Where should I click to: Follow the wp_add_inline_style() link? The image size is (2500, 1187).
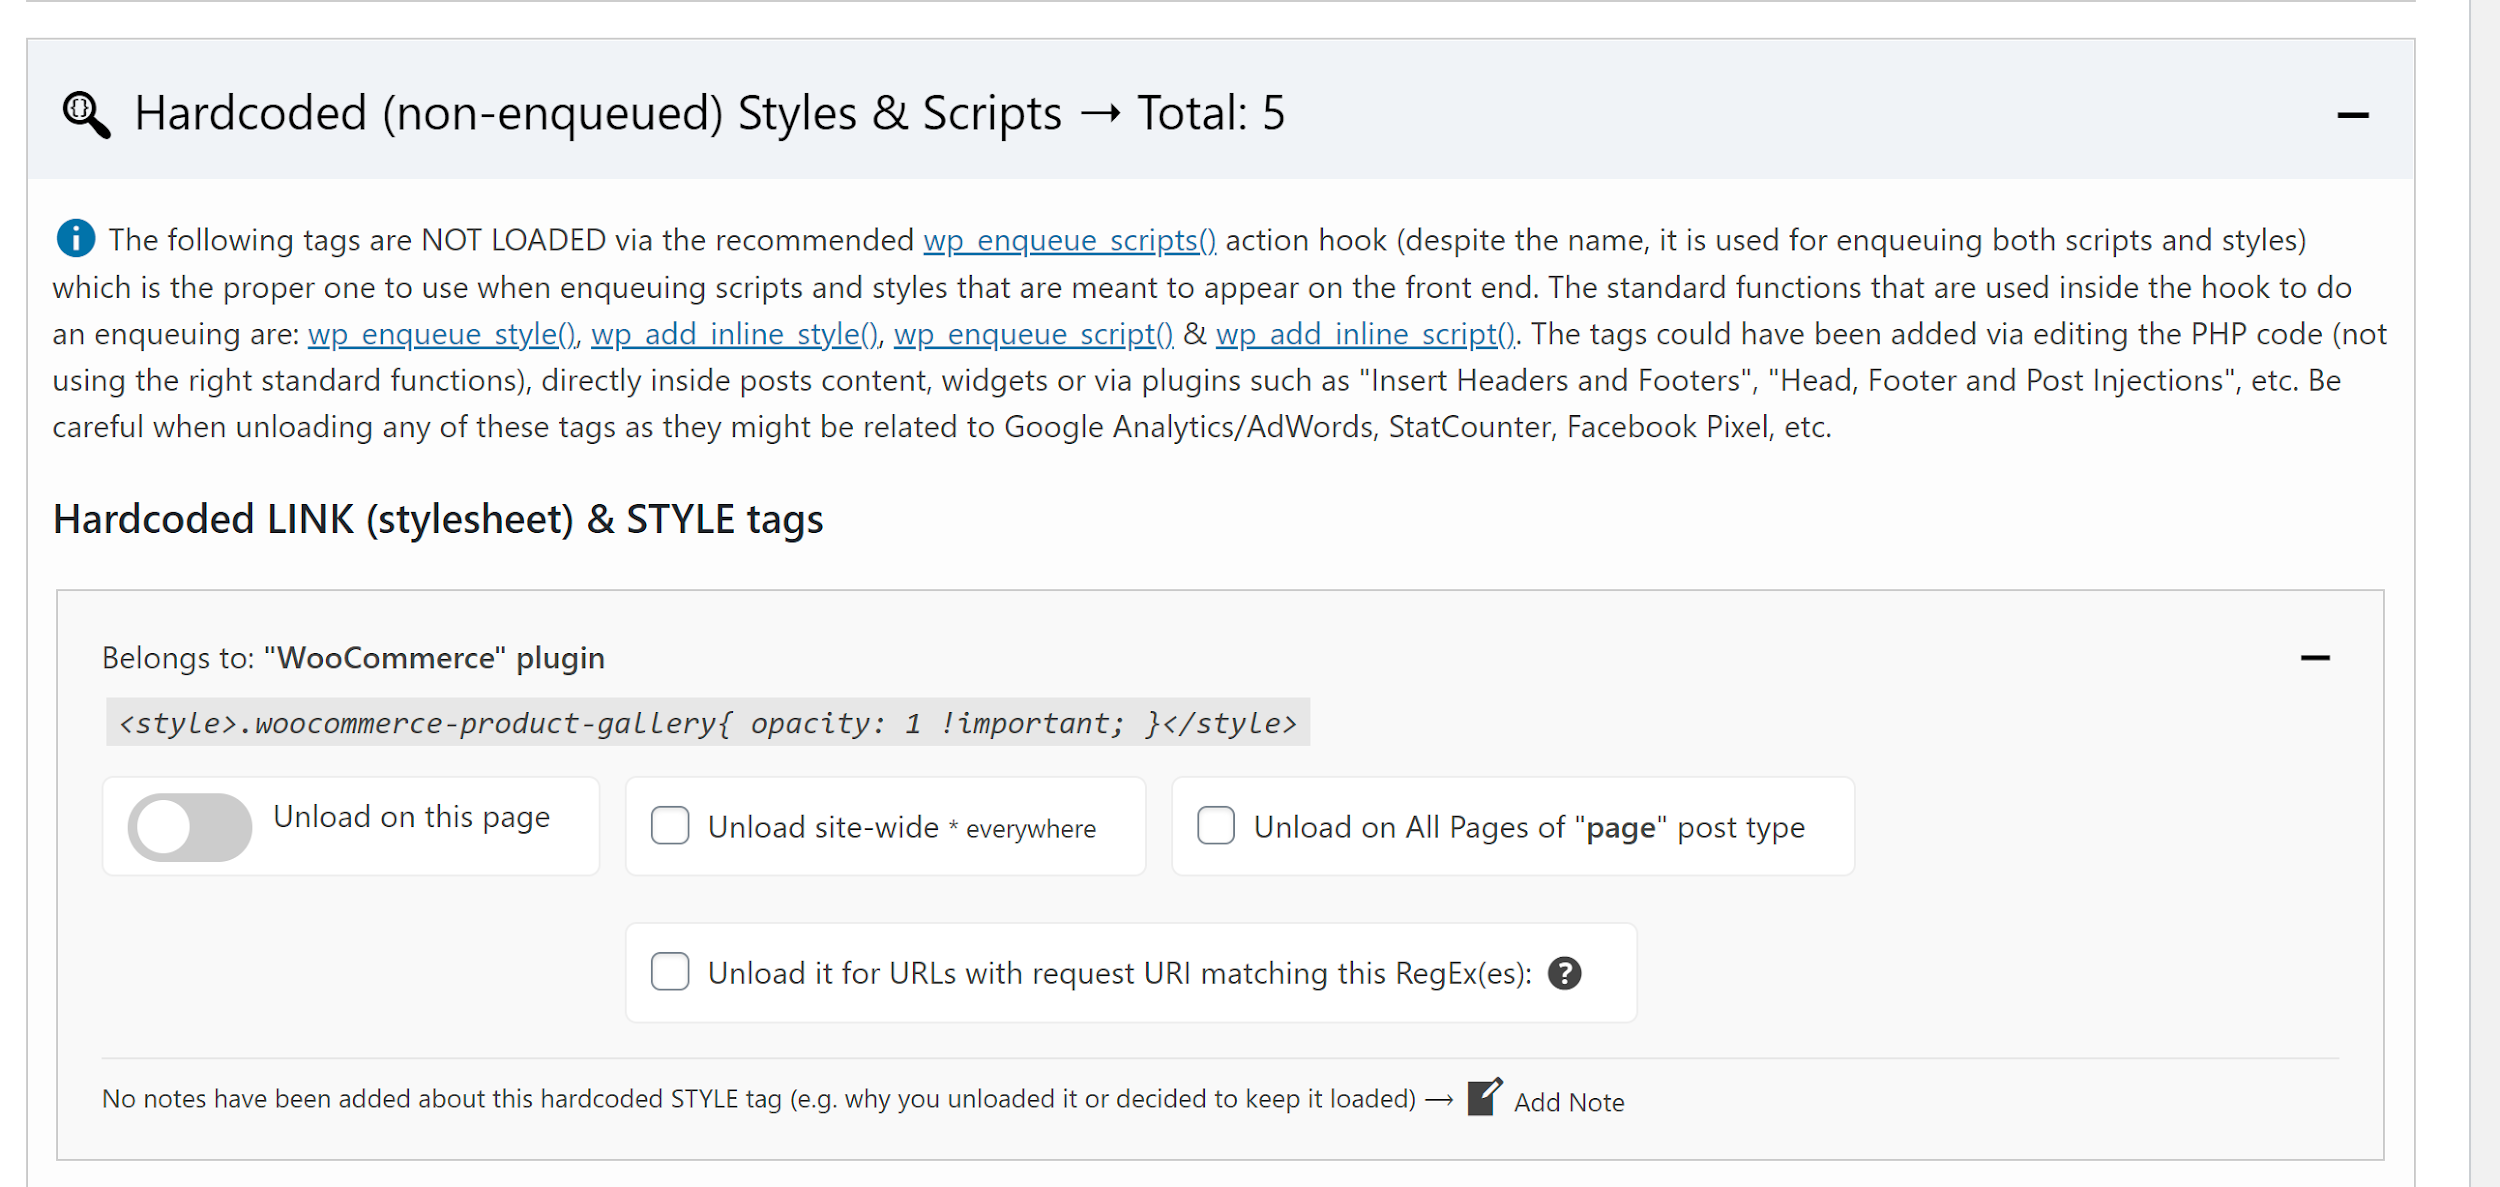click(735, 334)
